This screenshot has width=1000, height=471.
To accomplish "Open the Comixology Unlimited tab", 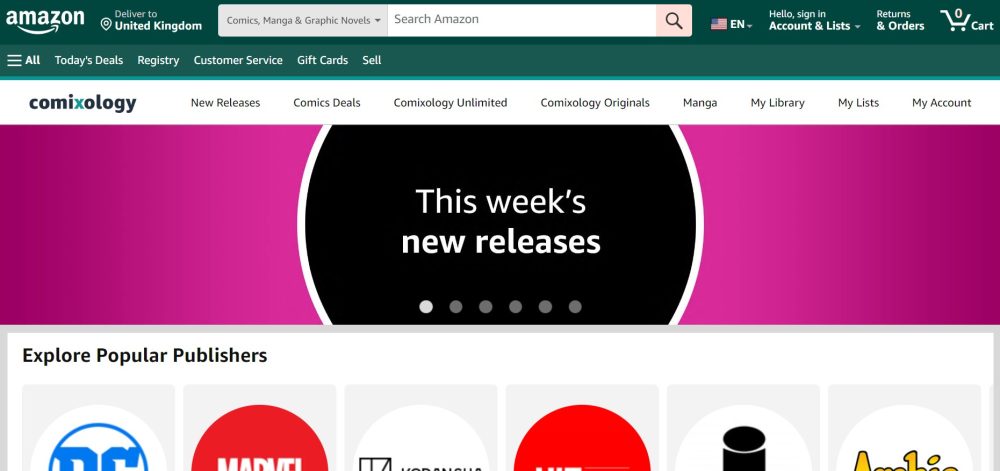I will coord(450,103).
